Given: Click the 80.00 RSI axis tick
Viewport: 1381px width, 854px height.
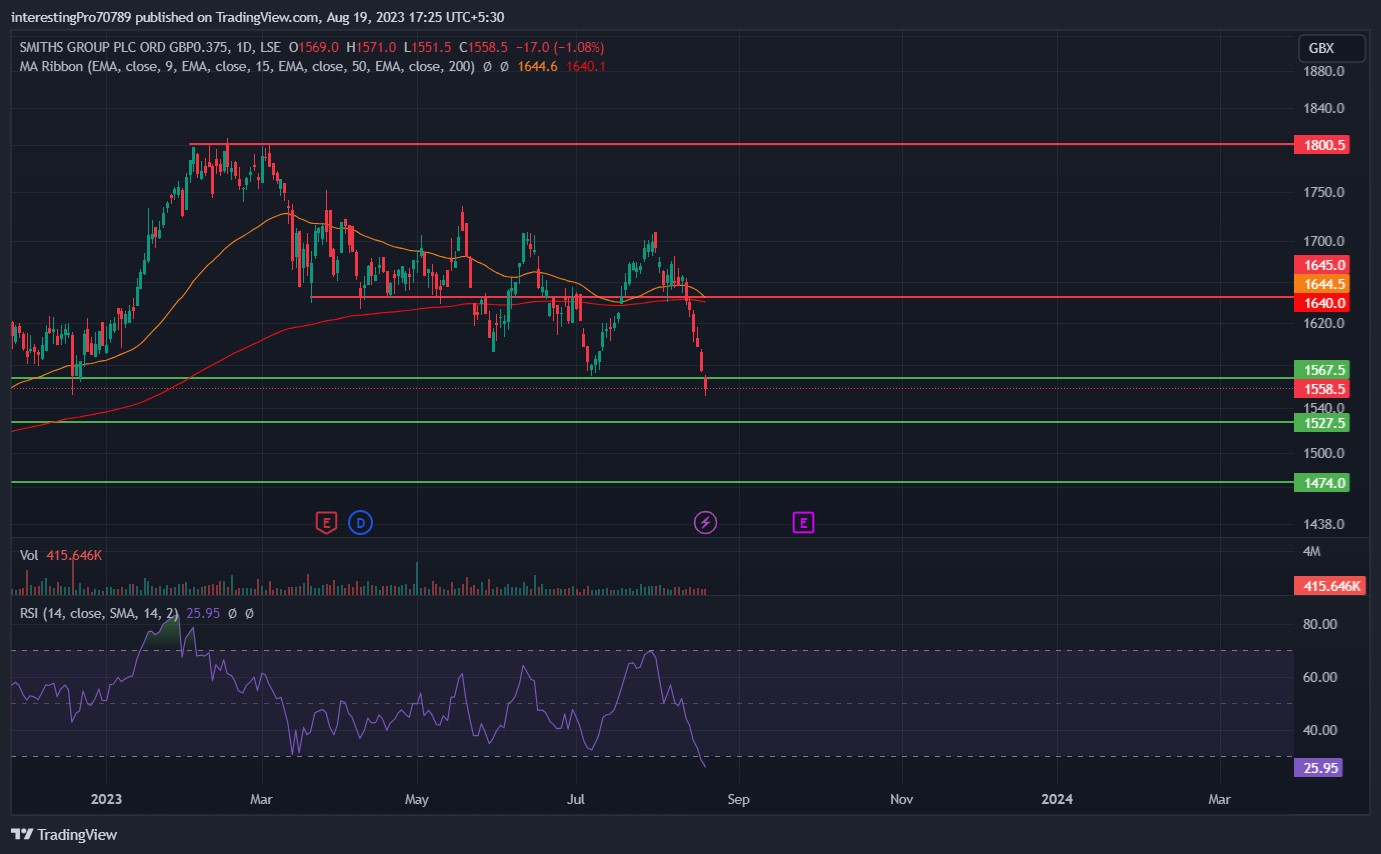Looking at the screenshot, I should click(x=1321, y=624).
